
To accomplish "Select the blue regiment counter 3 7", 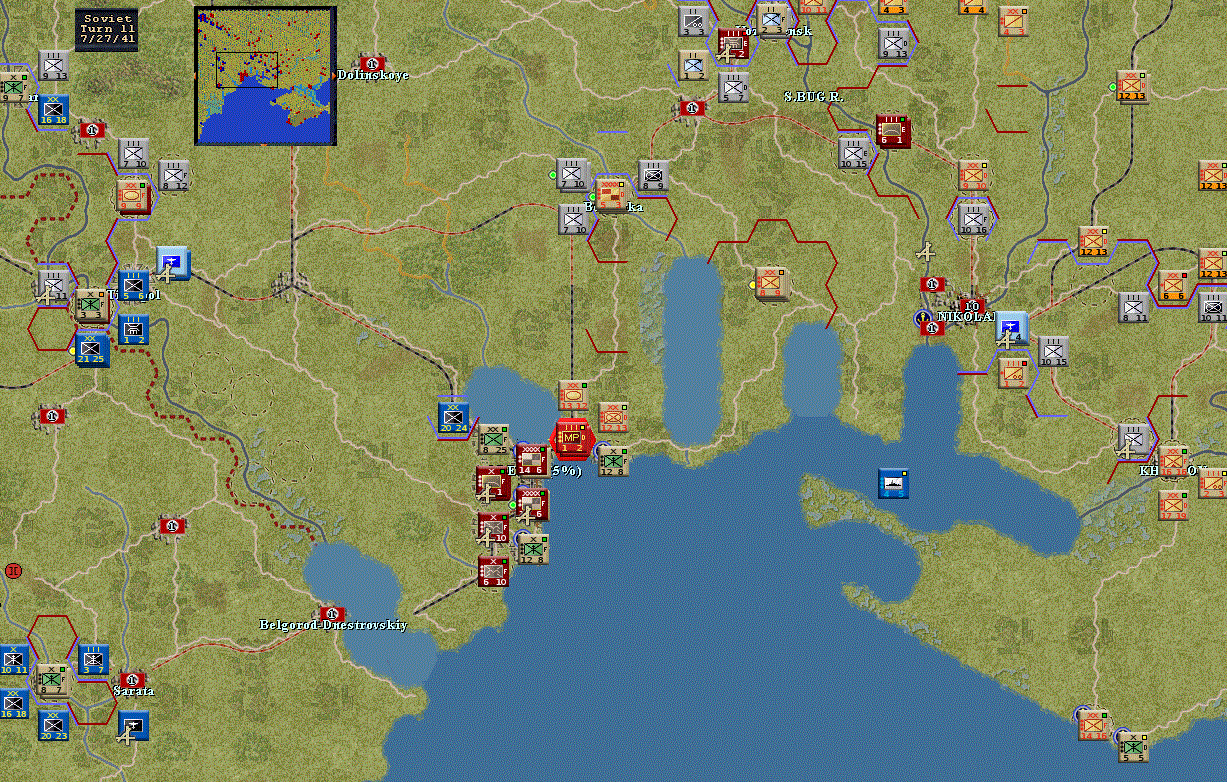I will click(x=93, y=660).
